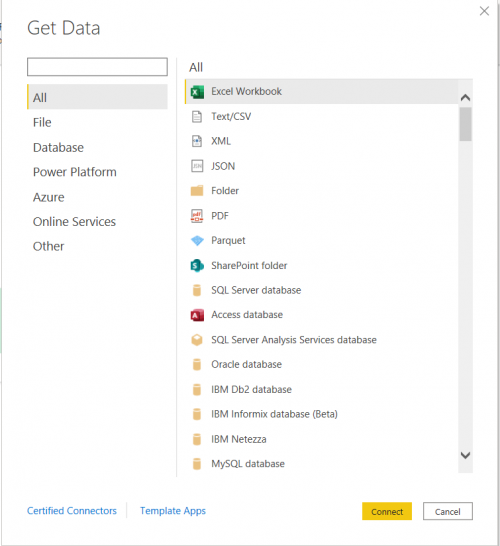Open the Template Apps link

(x=173, y=511)
